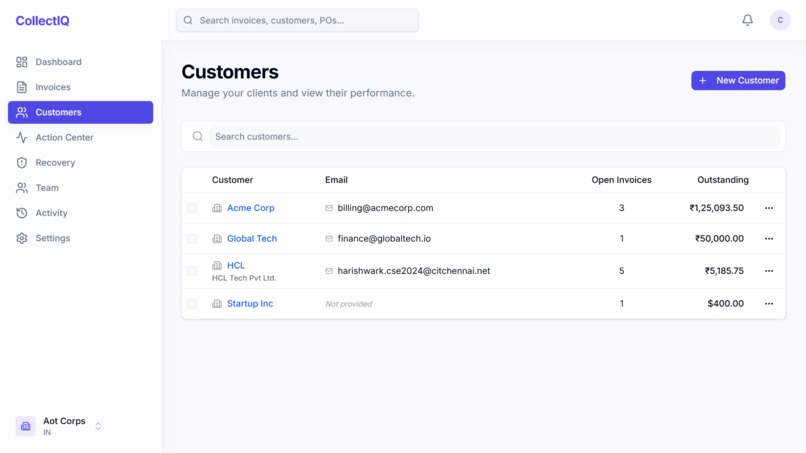Click outstanding amount ₹50,000.00
Viewport: 806px width, 453px height.
pos(719,239)
